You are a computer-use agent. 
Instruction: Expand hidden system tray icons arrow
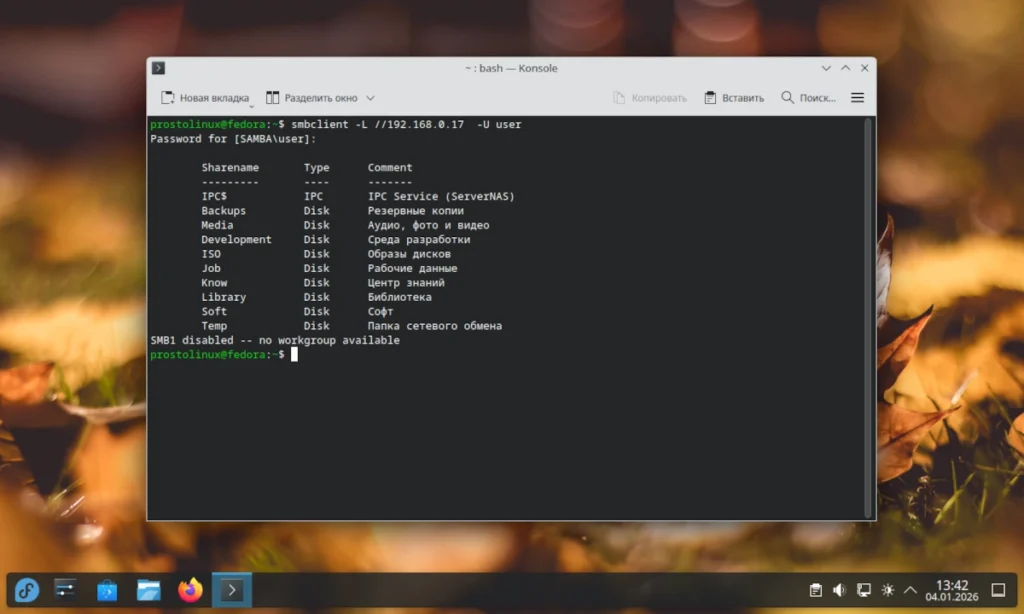pos(910,590)
